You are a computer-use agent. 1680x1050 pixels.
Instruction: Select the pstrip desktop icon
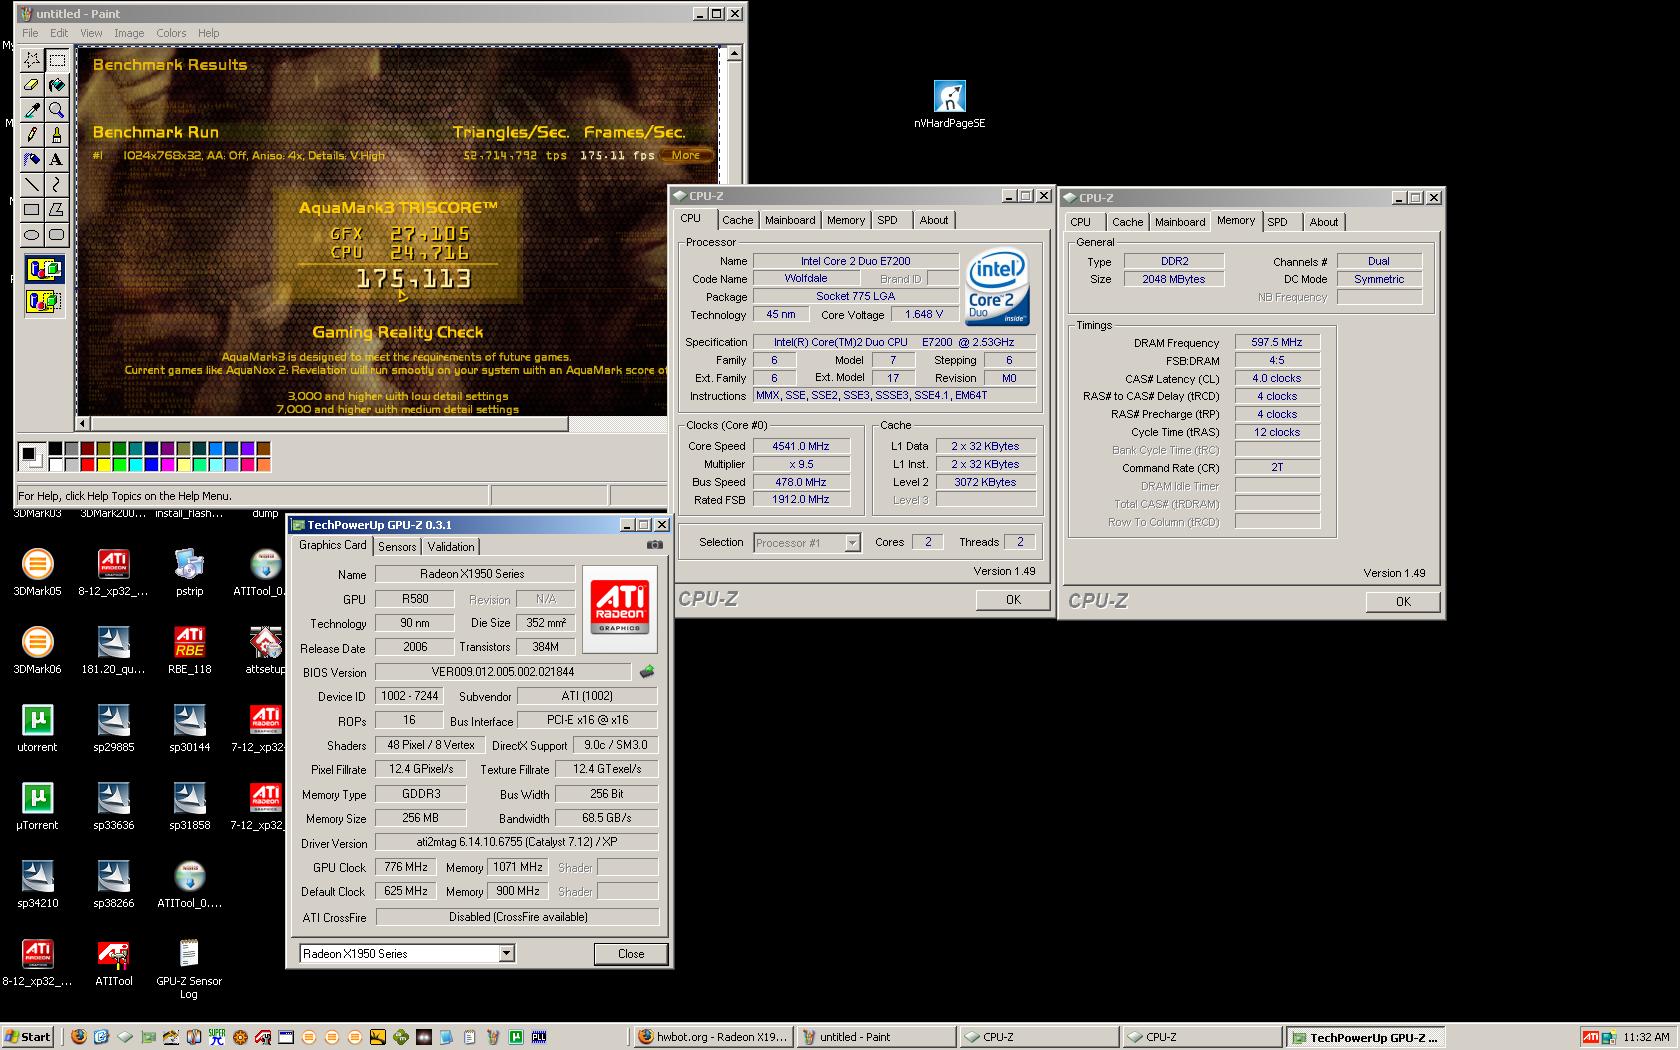pos(189,572)
